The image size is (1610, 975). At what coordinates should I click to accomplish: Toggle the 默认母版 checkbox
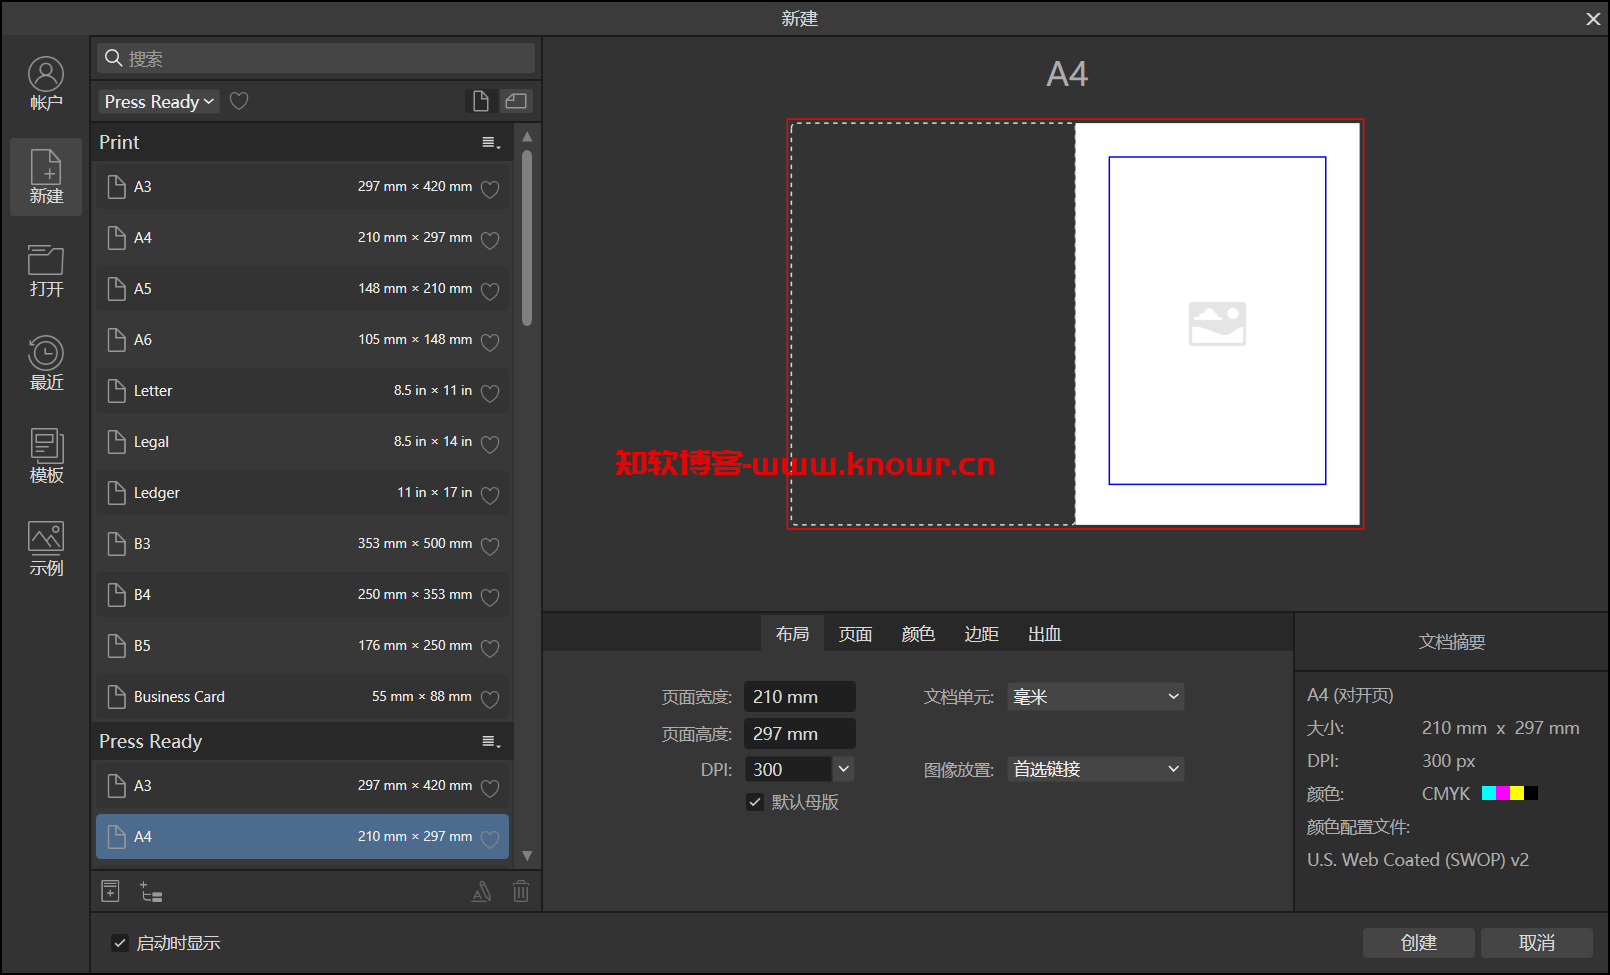755,802
